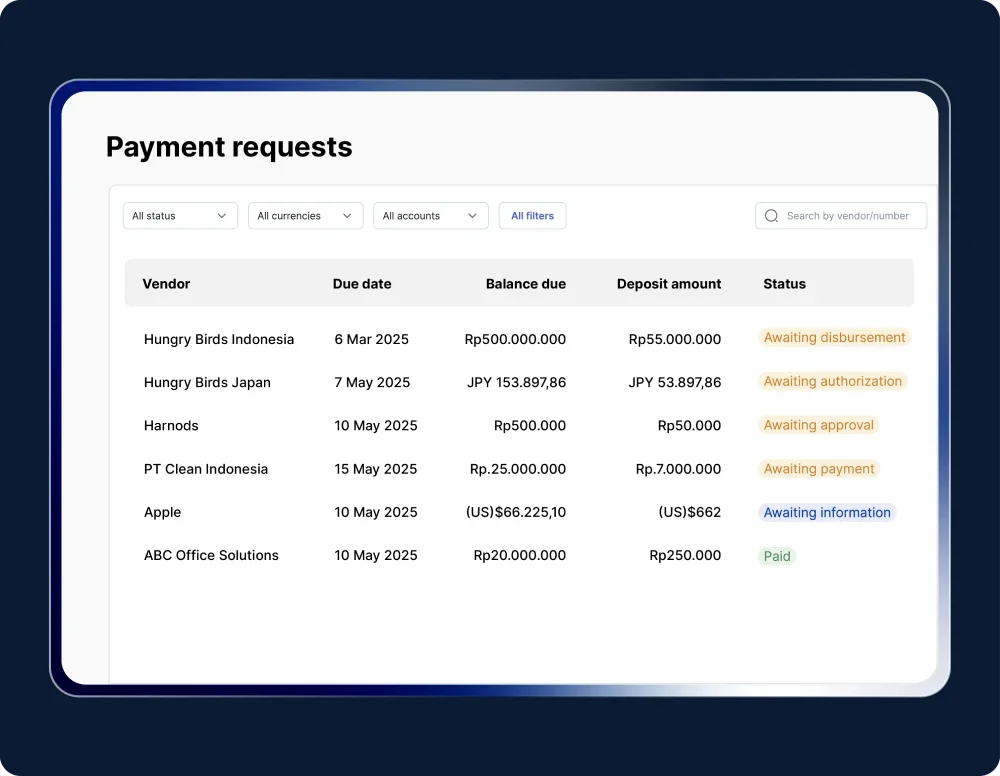This screenshot has width=1000, height=776.
Task: Expand the All currencies dropdown
Action: pyautogui.click(x=305, y=216)
